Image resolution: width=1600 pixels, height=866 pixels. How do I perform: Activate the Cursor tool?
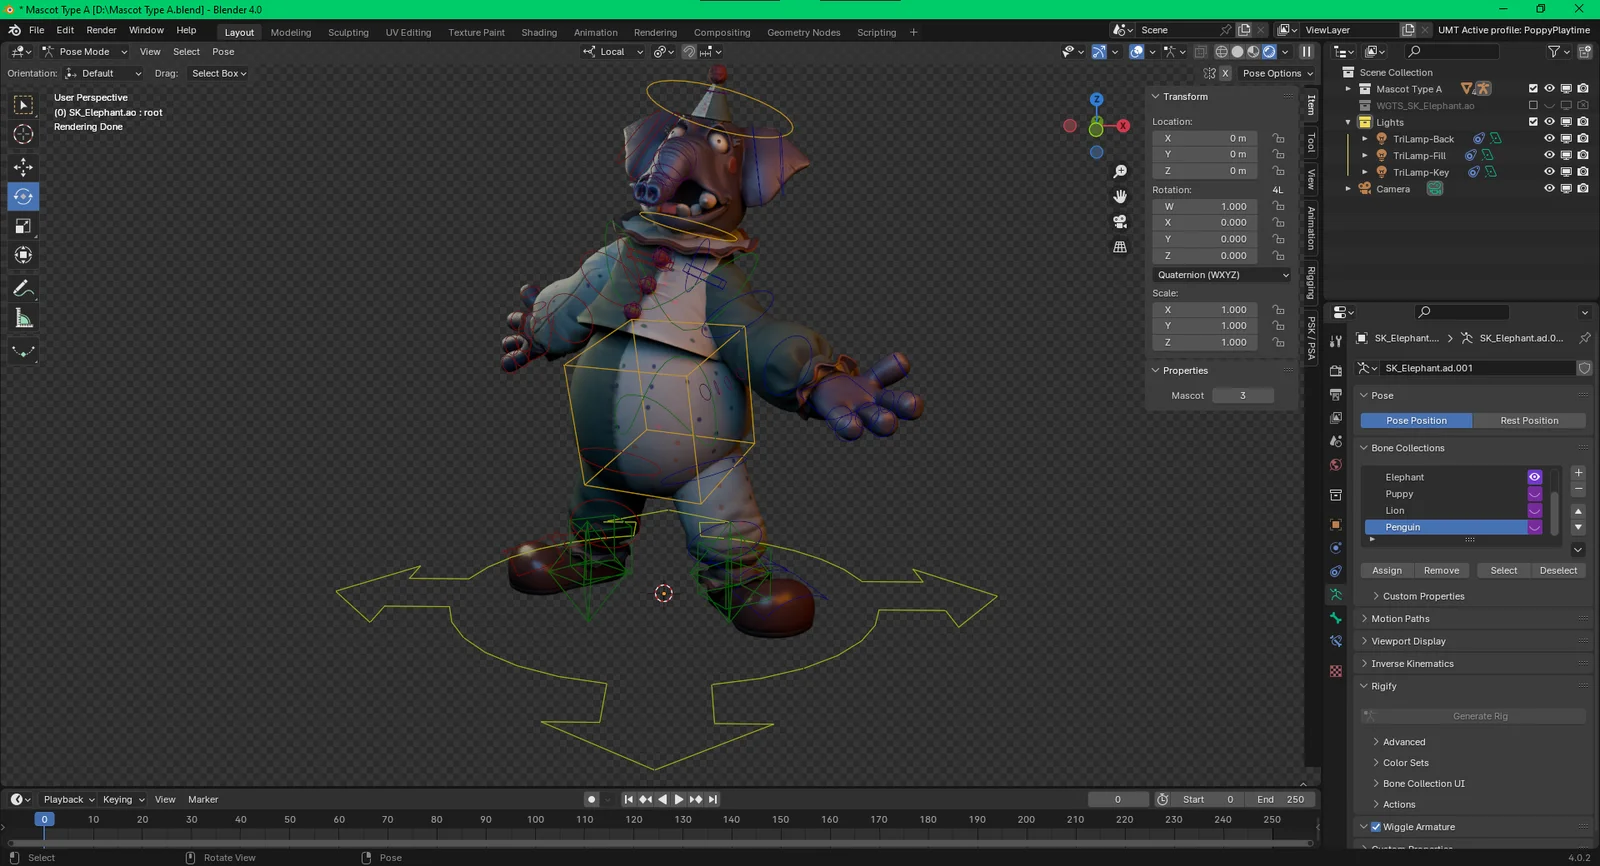[23, 134]
